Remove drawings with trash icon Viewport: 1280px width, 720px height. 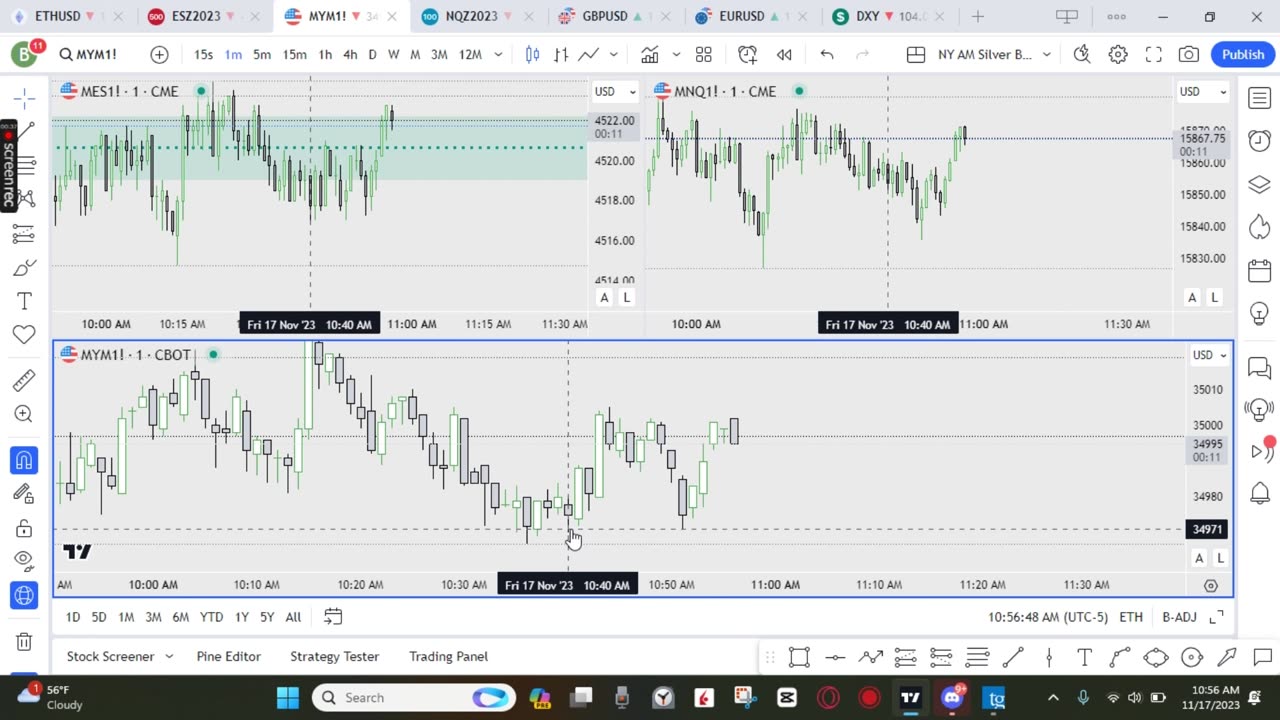coord(25,641)
